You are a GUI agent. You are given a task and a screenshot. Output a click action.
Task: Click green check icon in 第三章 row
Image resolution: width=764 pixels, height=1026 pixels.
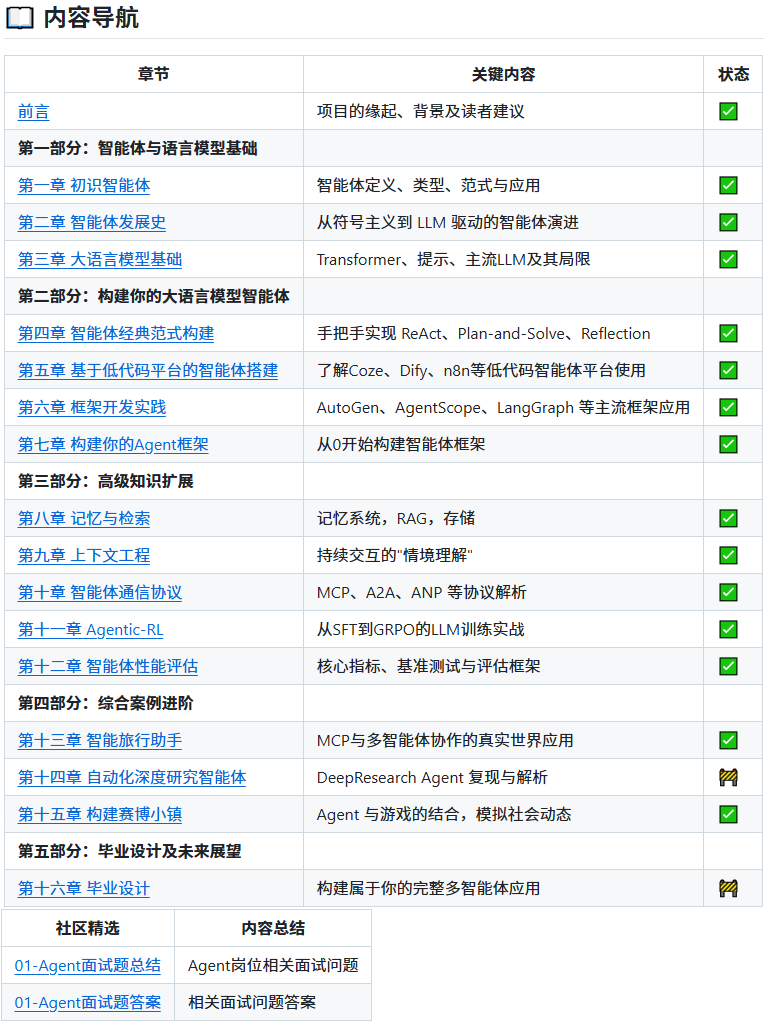pos(728,260)
